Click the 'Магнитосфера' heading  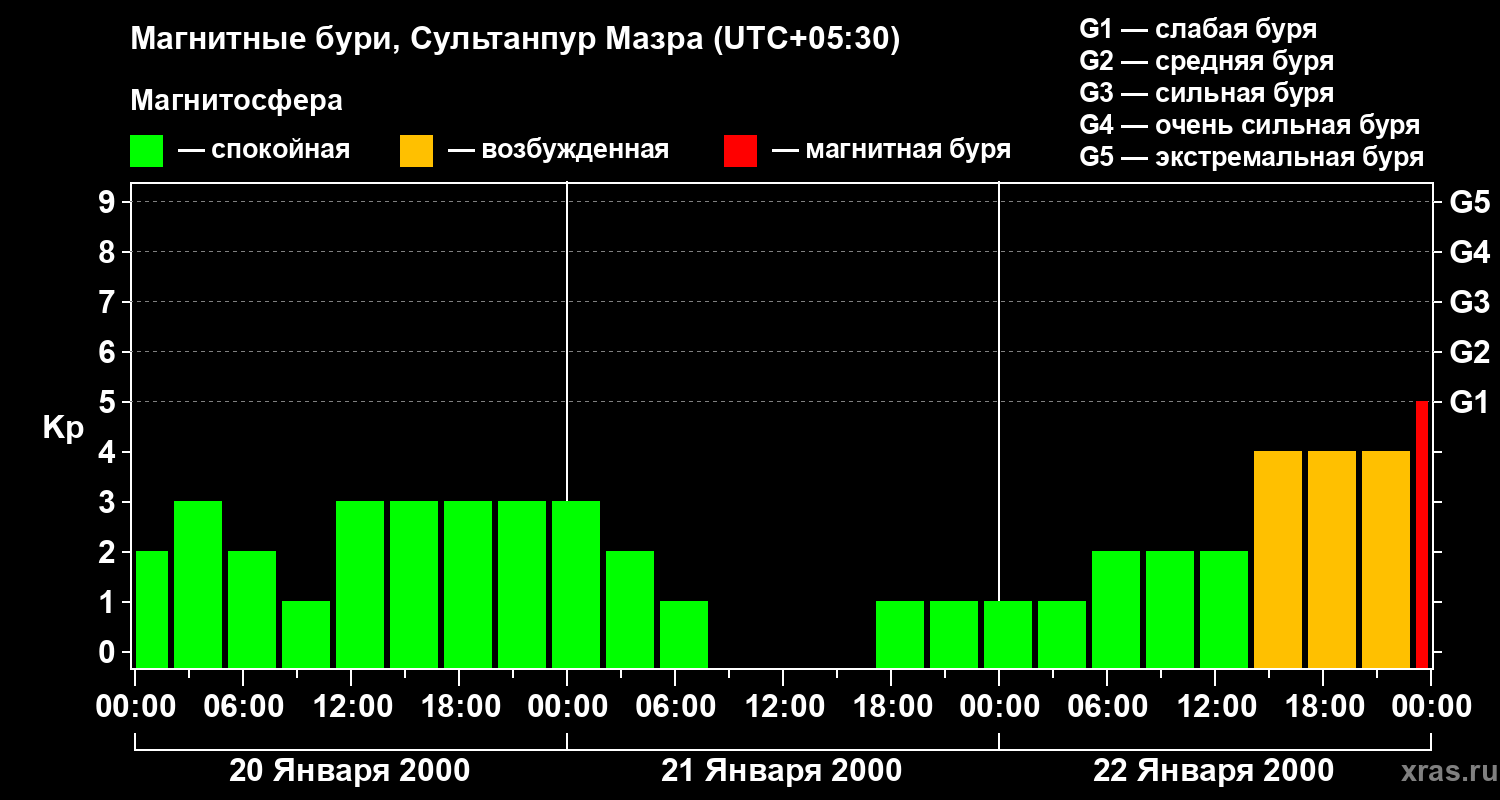236,101
